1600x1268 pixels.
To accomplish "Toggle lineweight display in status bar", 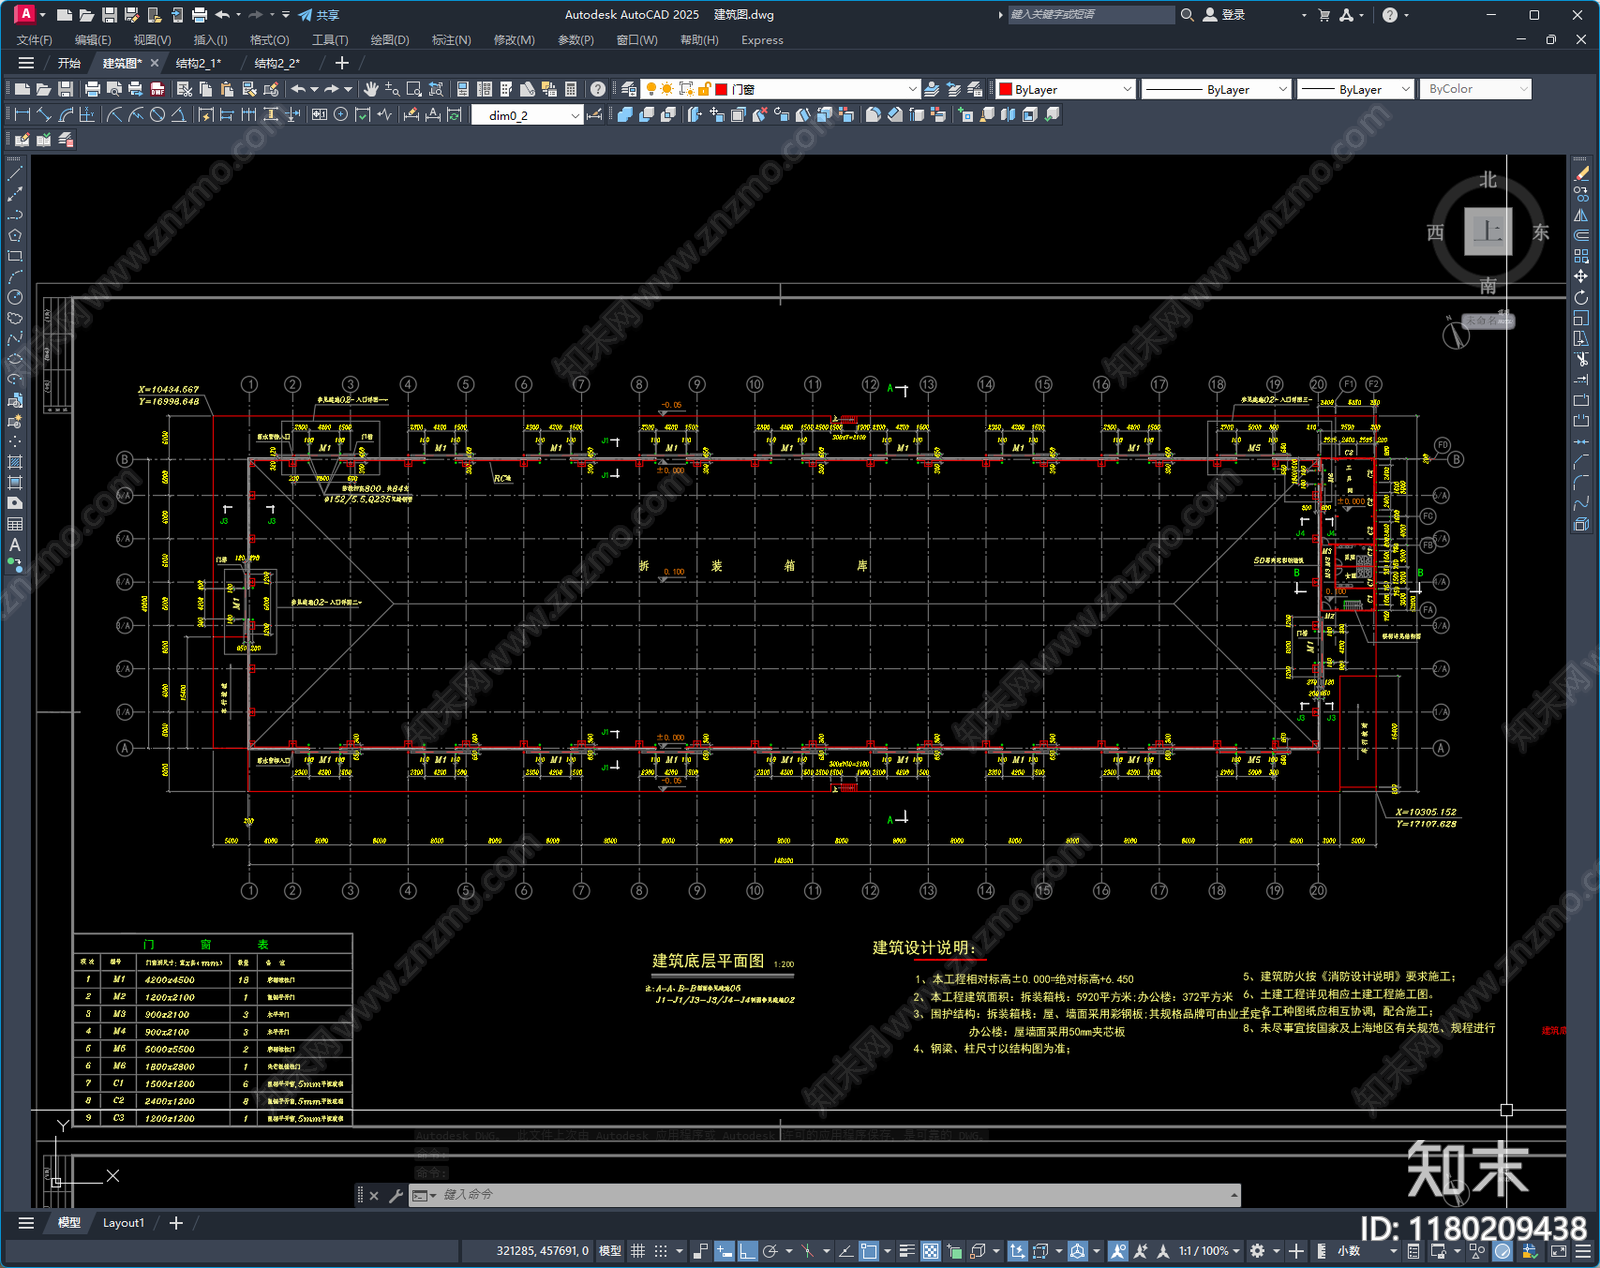I will [907, 1251].
